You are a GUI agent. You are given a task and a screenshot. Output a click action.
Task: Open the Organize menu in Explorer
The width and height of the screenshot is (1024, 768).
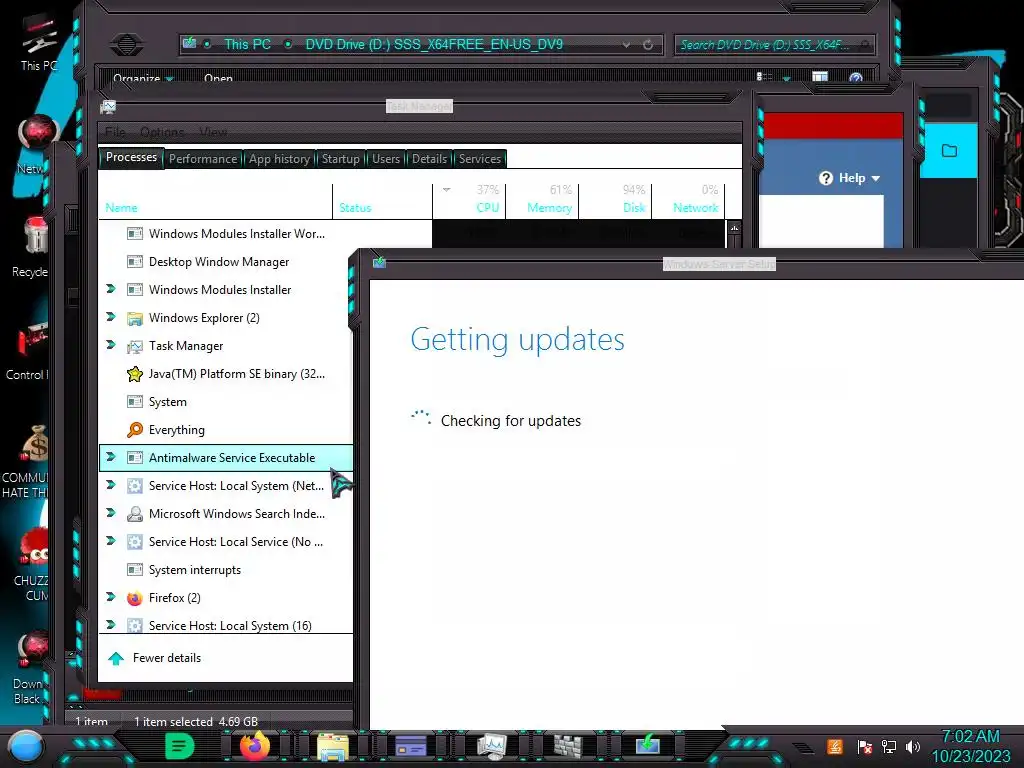(143, 78)
